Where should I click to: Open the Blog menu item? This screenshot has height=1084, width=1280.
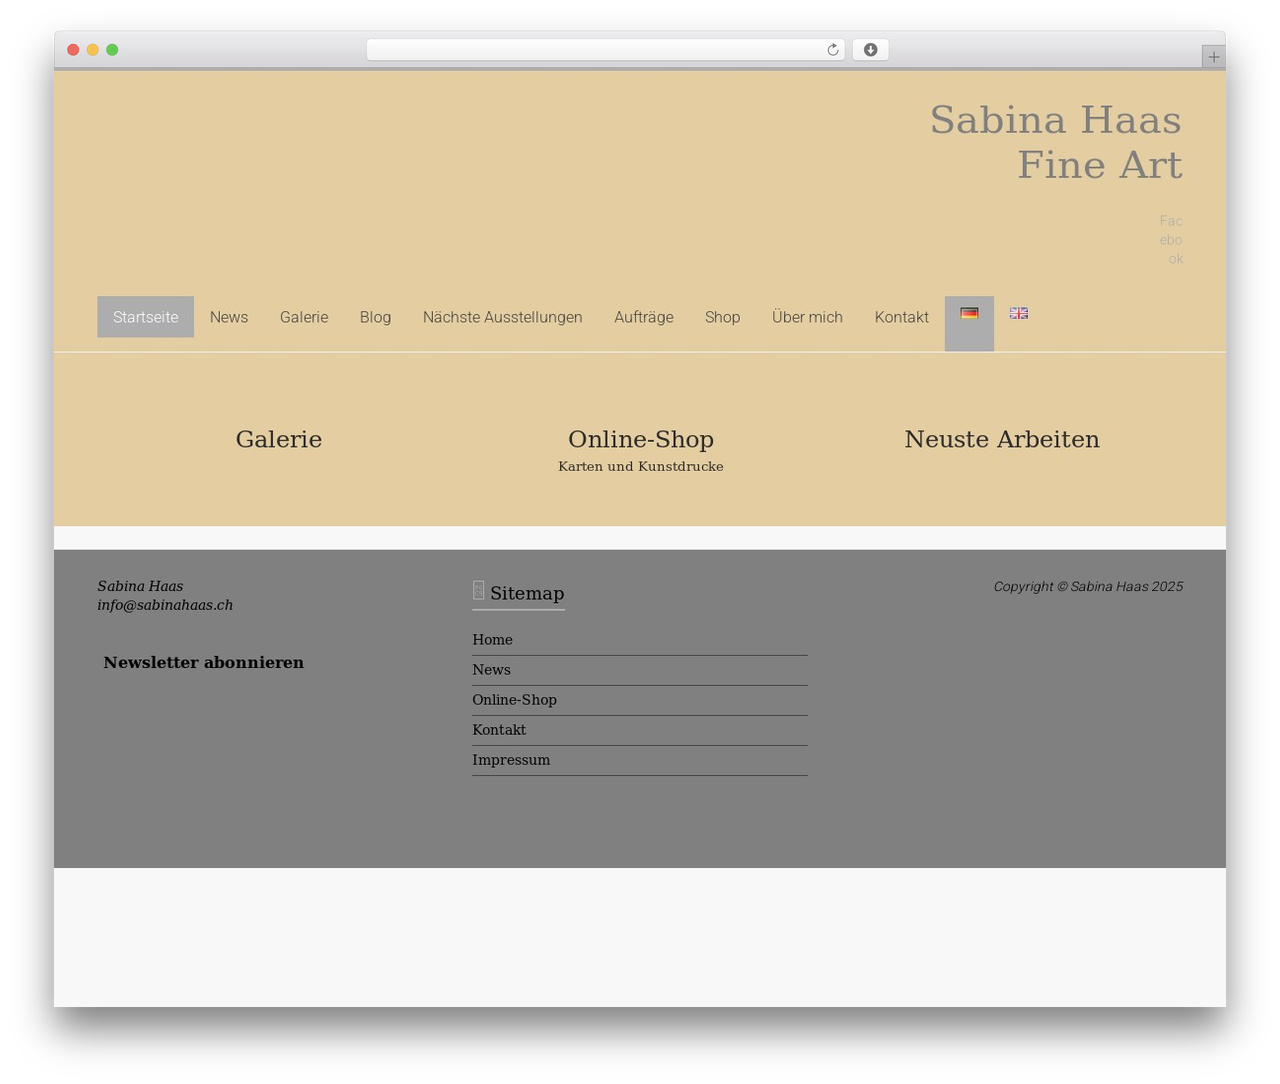click(x=375, y=317)
